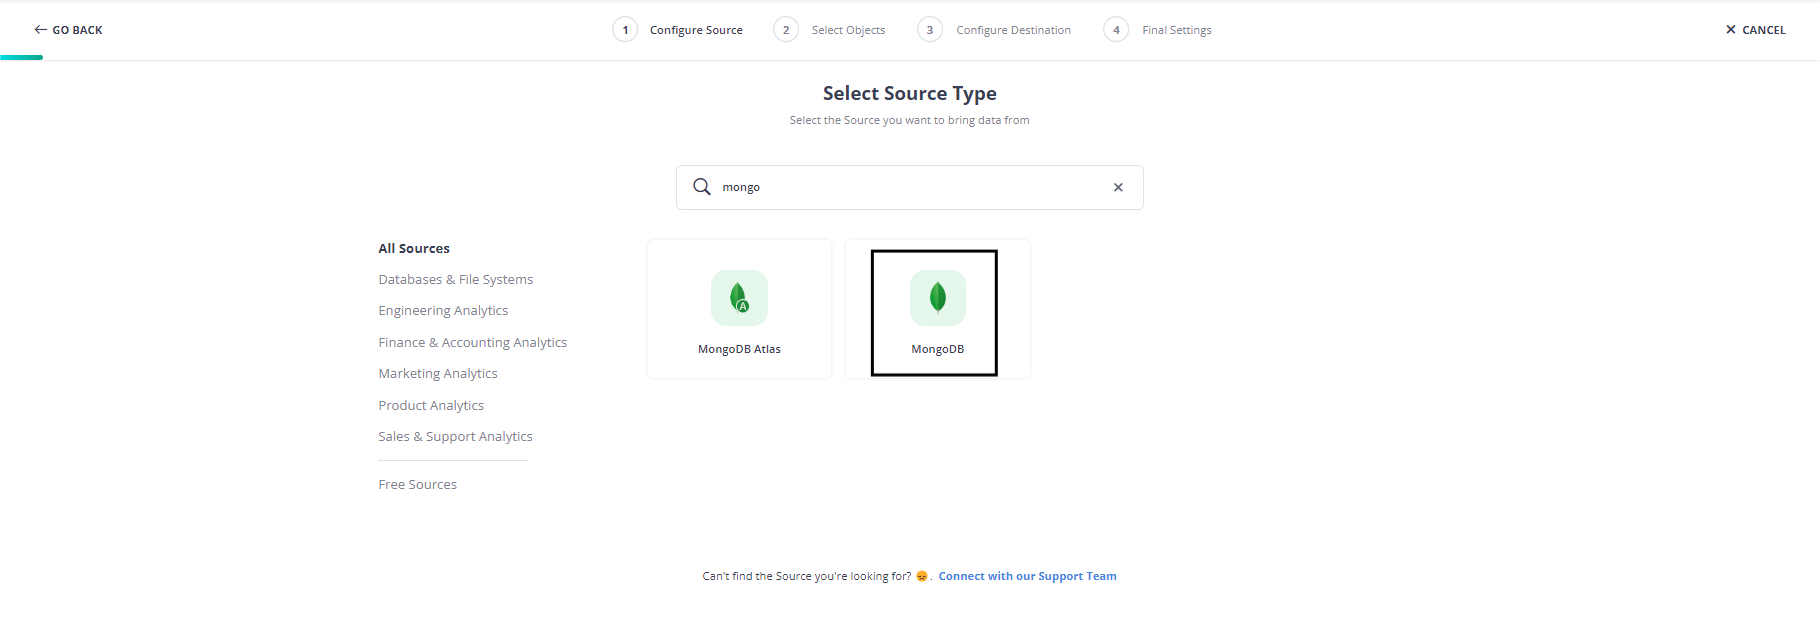Click the search magnifier icon
1820x640 pixels.
(702, 187)
